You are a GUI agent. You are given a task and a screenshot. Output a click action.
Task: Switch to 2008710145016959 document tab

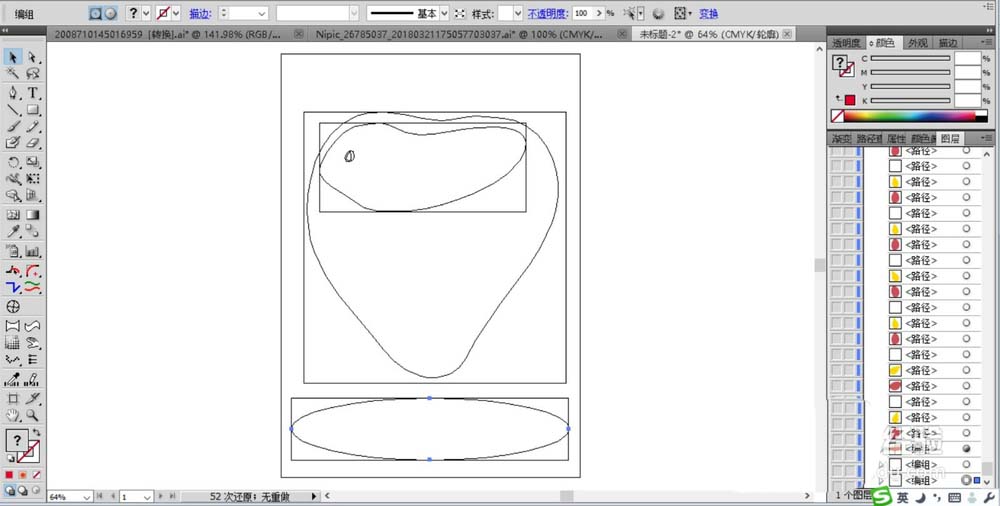coord(168,34)
